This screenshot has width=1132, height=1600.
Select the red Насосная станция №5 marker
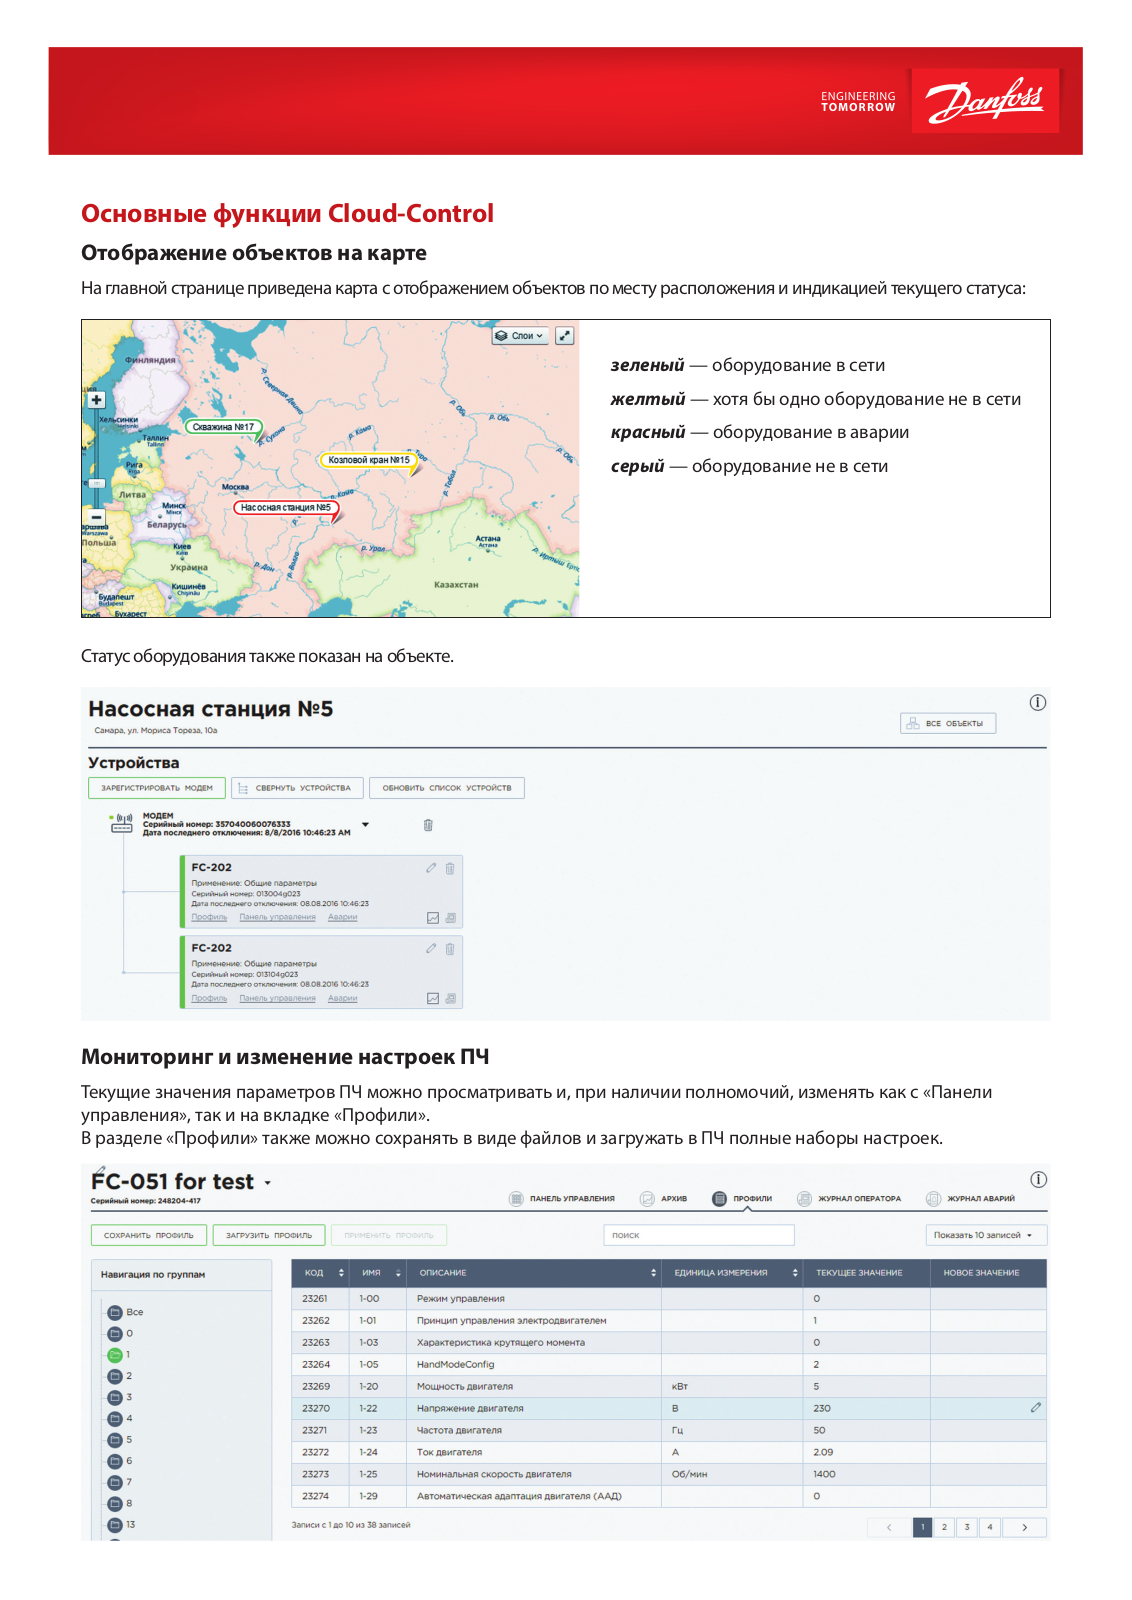[x=286, y=508]
